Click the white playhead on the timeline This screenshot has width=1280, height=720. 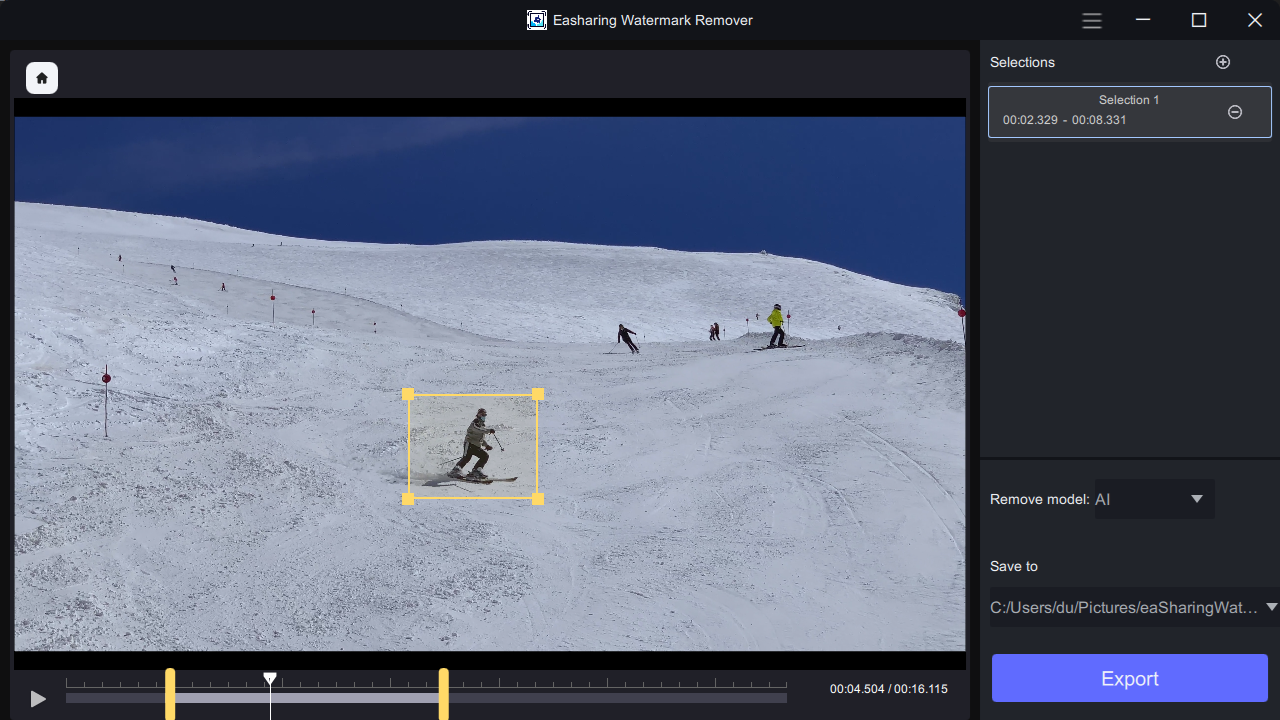click(270, 680)
